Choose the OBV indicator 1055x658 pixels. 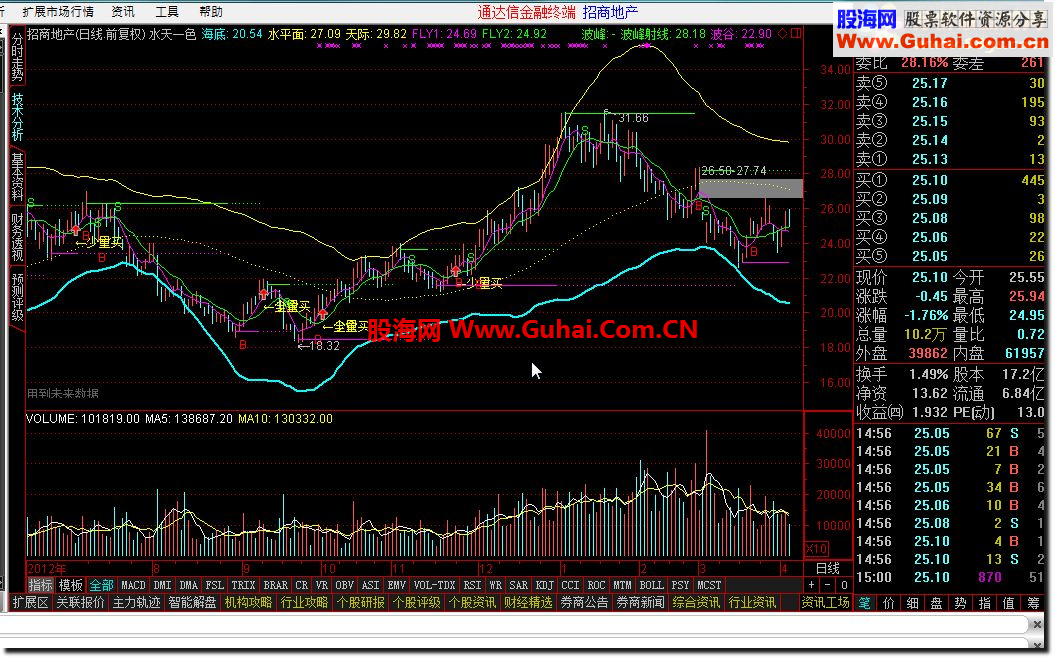[x=344, y=585]
